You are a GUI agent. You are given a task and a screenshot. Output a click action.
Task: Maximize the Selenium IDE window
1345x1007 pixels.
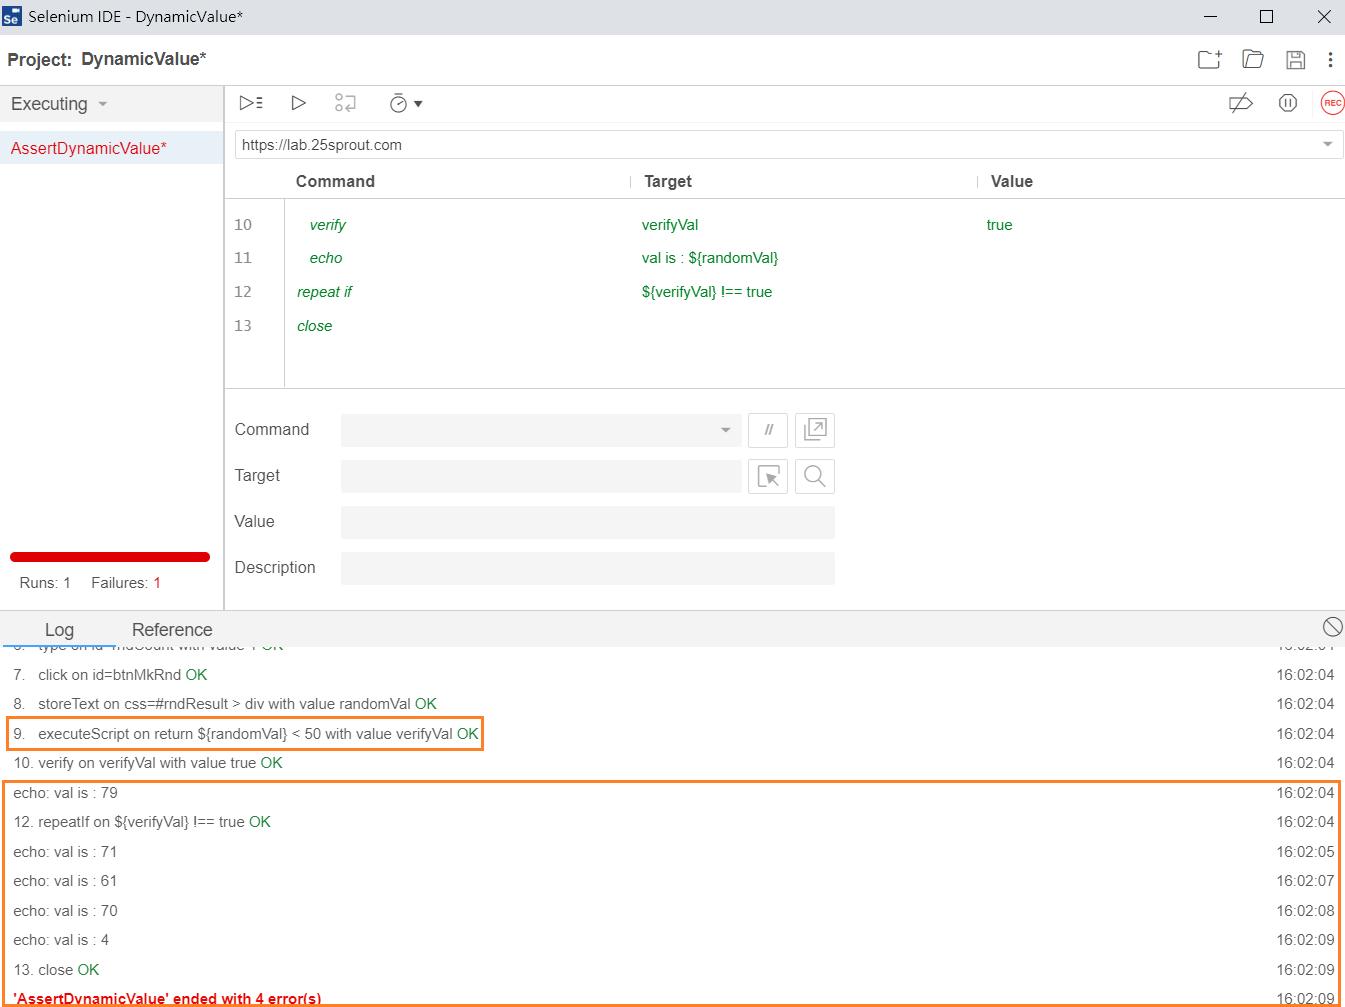(x=1266, y=17)
